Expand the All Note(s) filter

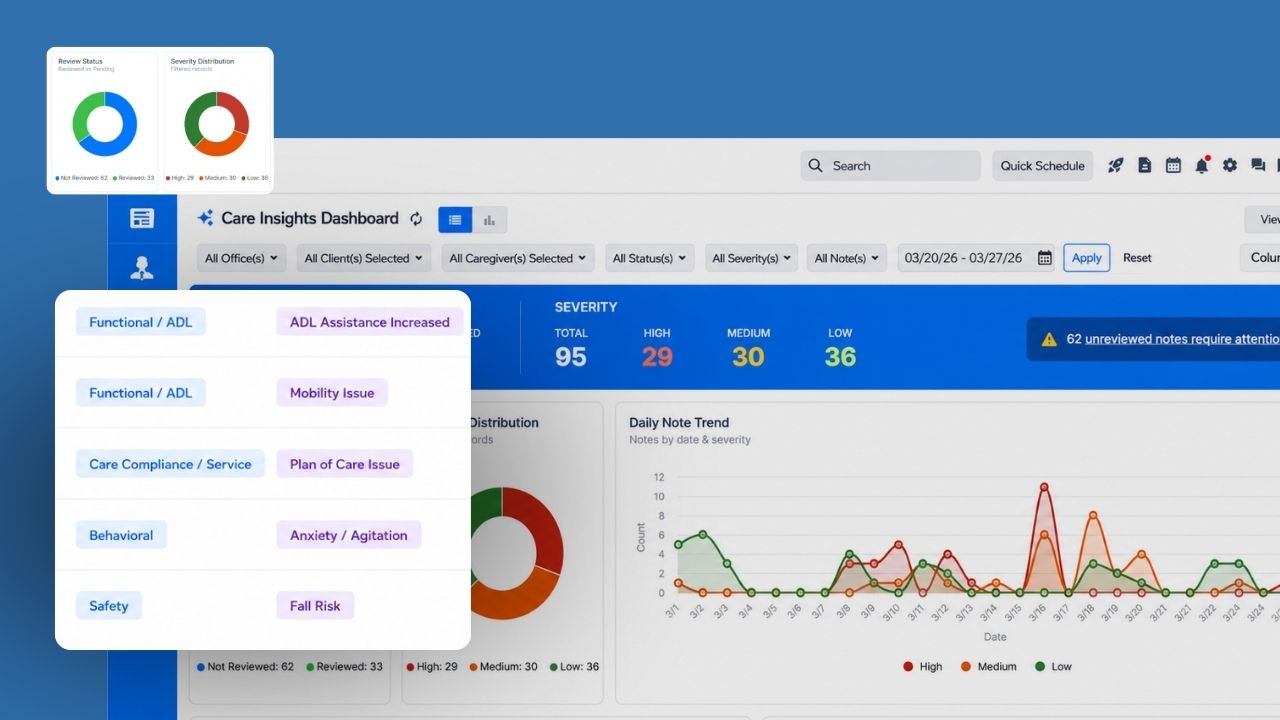point(847,258)
